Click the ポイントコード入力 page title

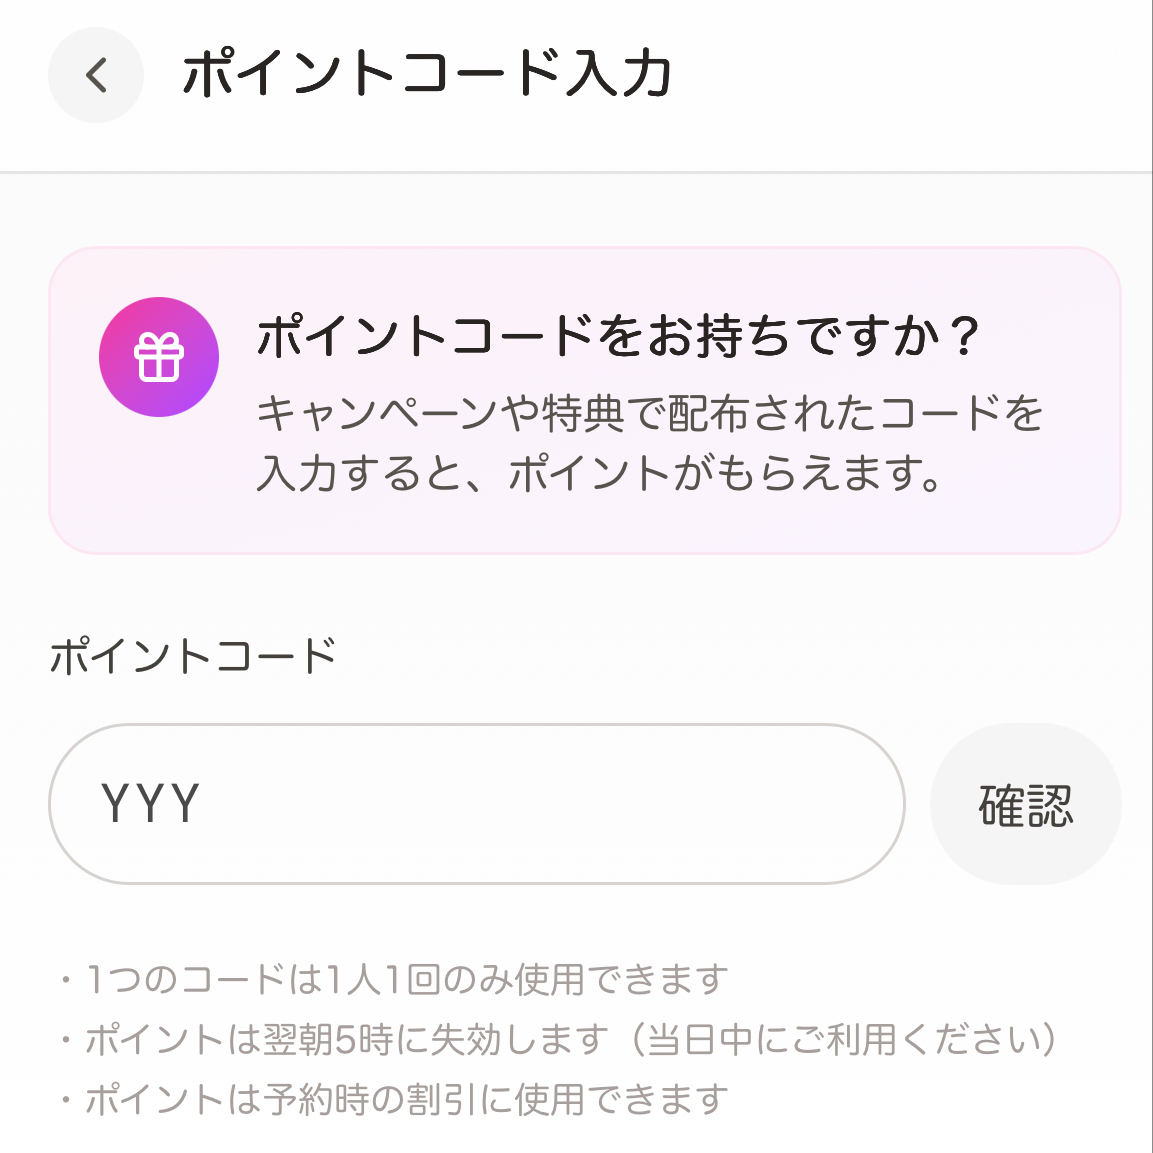(427, 74)
